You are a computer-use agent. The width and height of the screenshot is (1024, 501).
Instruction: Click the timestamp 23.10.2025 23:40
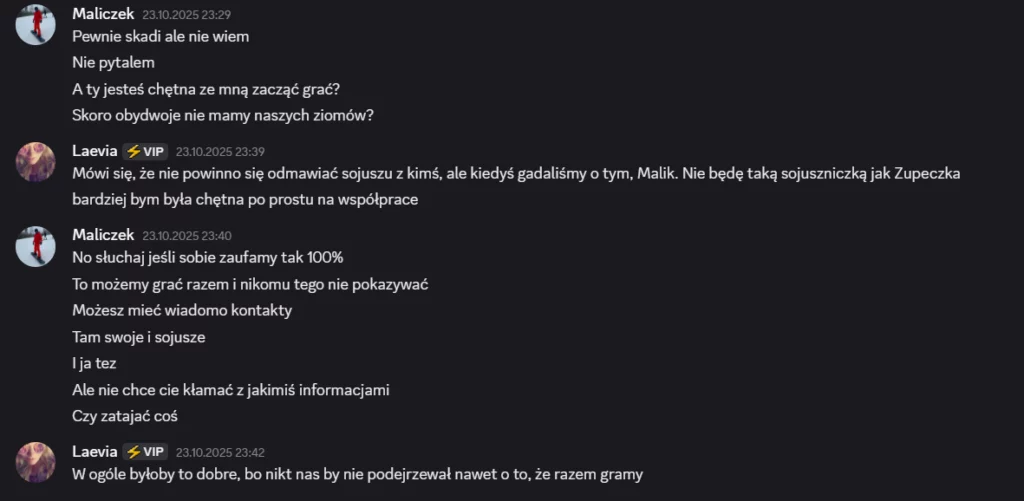(x=188, y=236)
